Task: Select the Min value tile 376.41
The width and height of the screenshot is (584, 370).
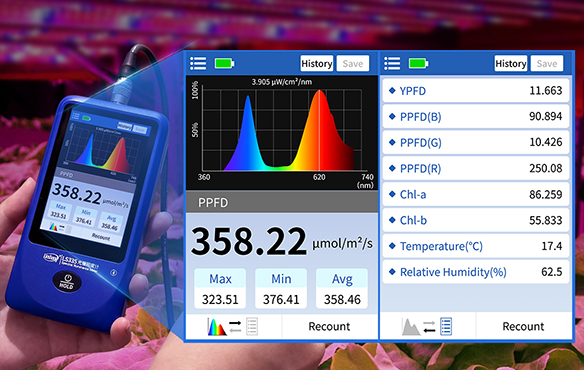Action: 281,289
